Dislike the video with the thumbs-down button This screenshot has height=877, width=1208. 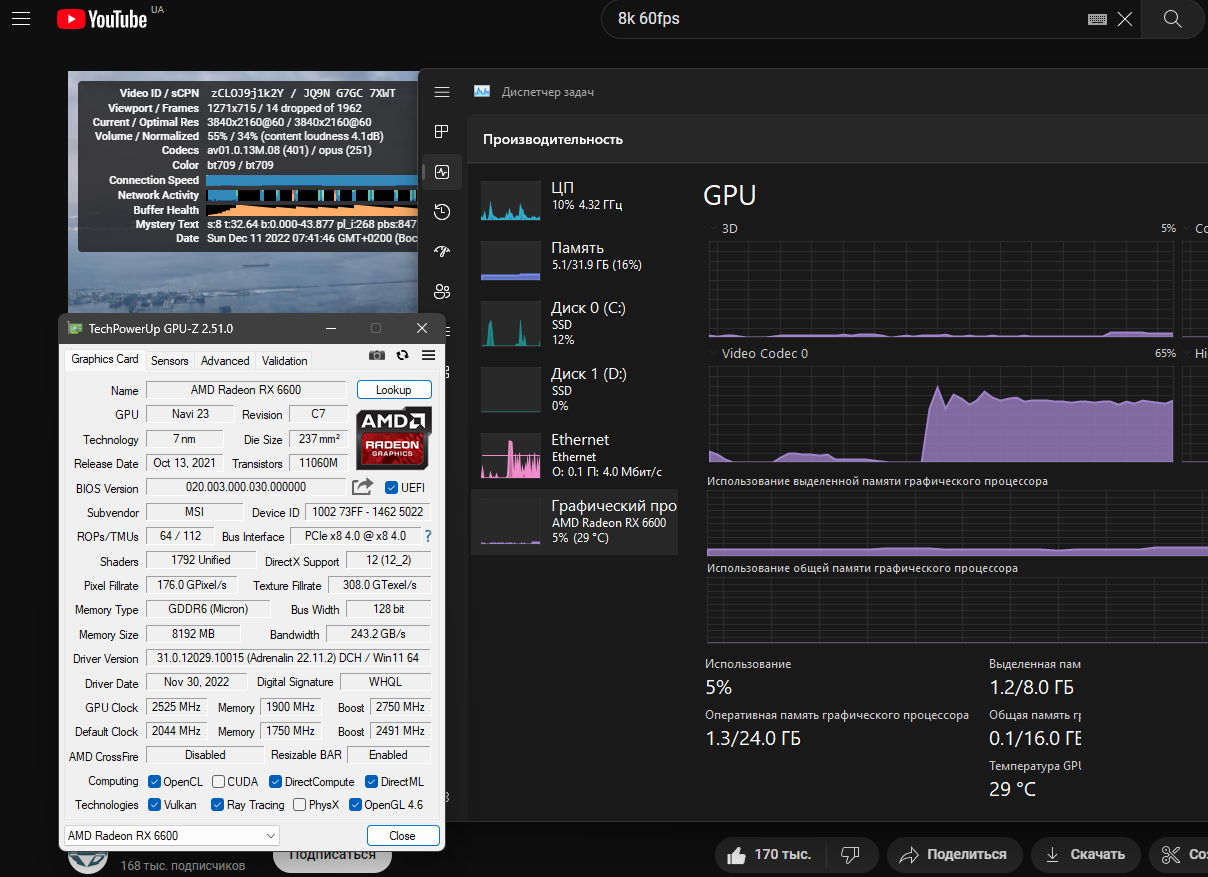(851, 855)
